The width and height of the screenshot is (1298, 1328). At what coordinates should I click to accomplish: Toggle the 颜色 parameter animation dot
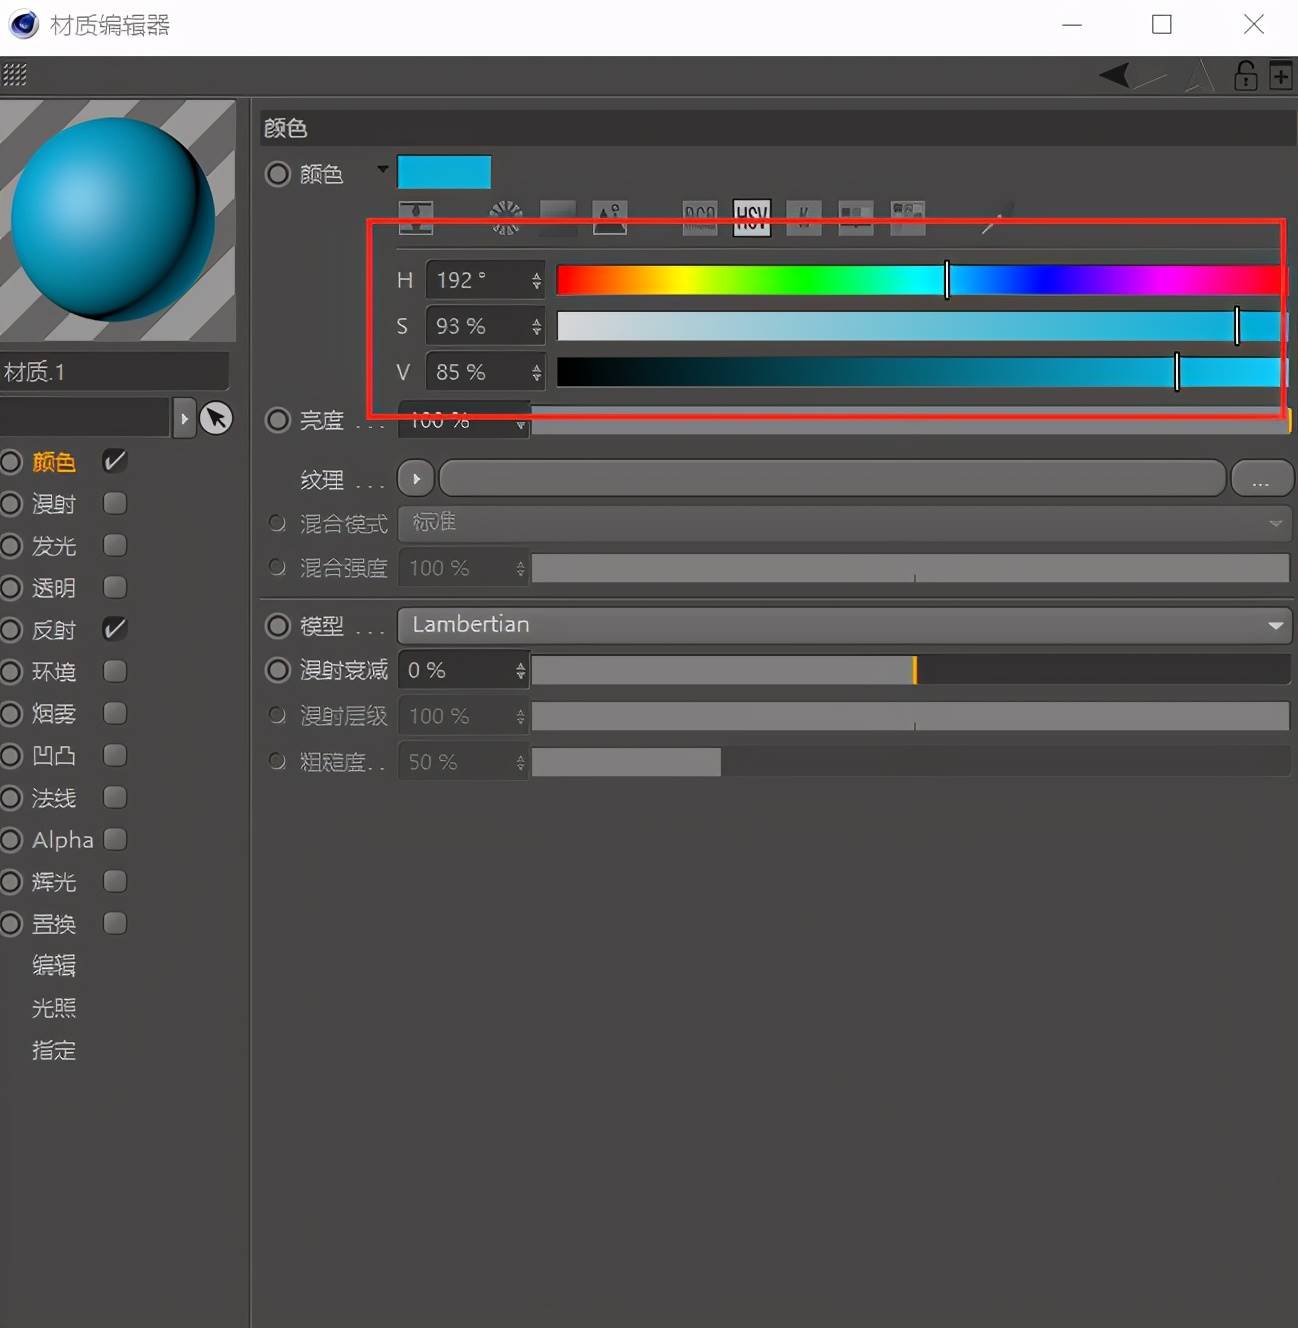click(x=277, y=174)
